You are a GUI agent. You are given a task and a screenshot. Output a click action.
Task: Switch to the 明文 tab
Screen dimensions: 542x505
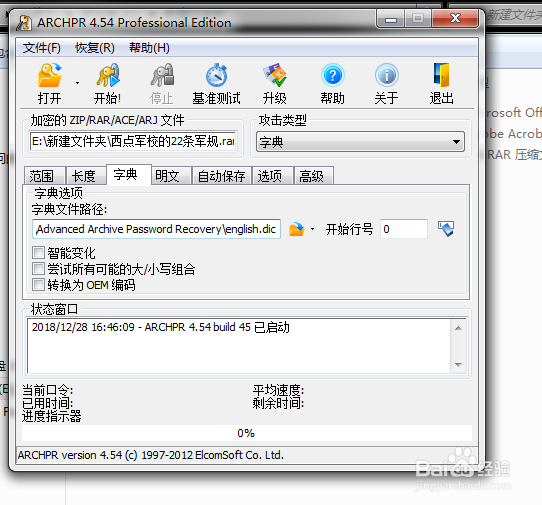tap(171, 176)
